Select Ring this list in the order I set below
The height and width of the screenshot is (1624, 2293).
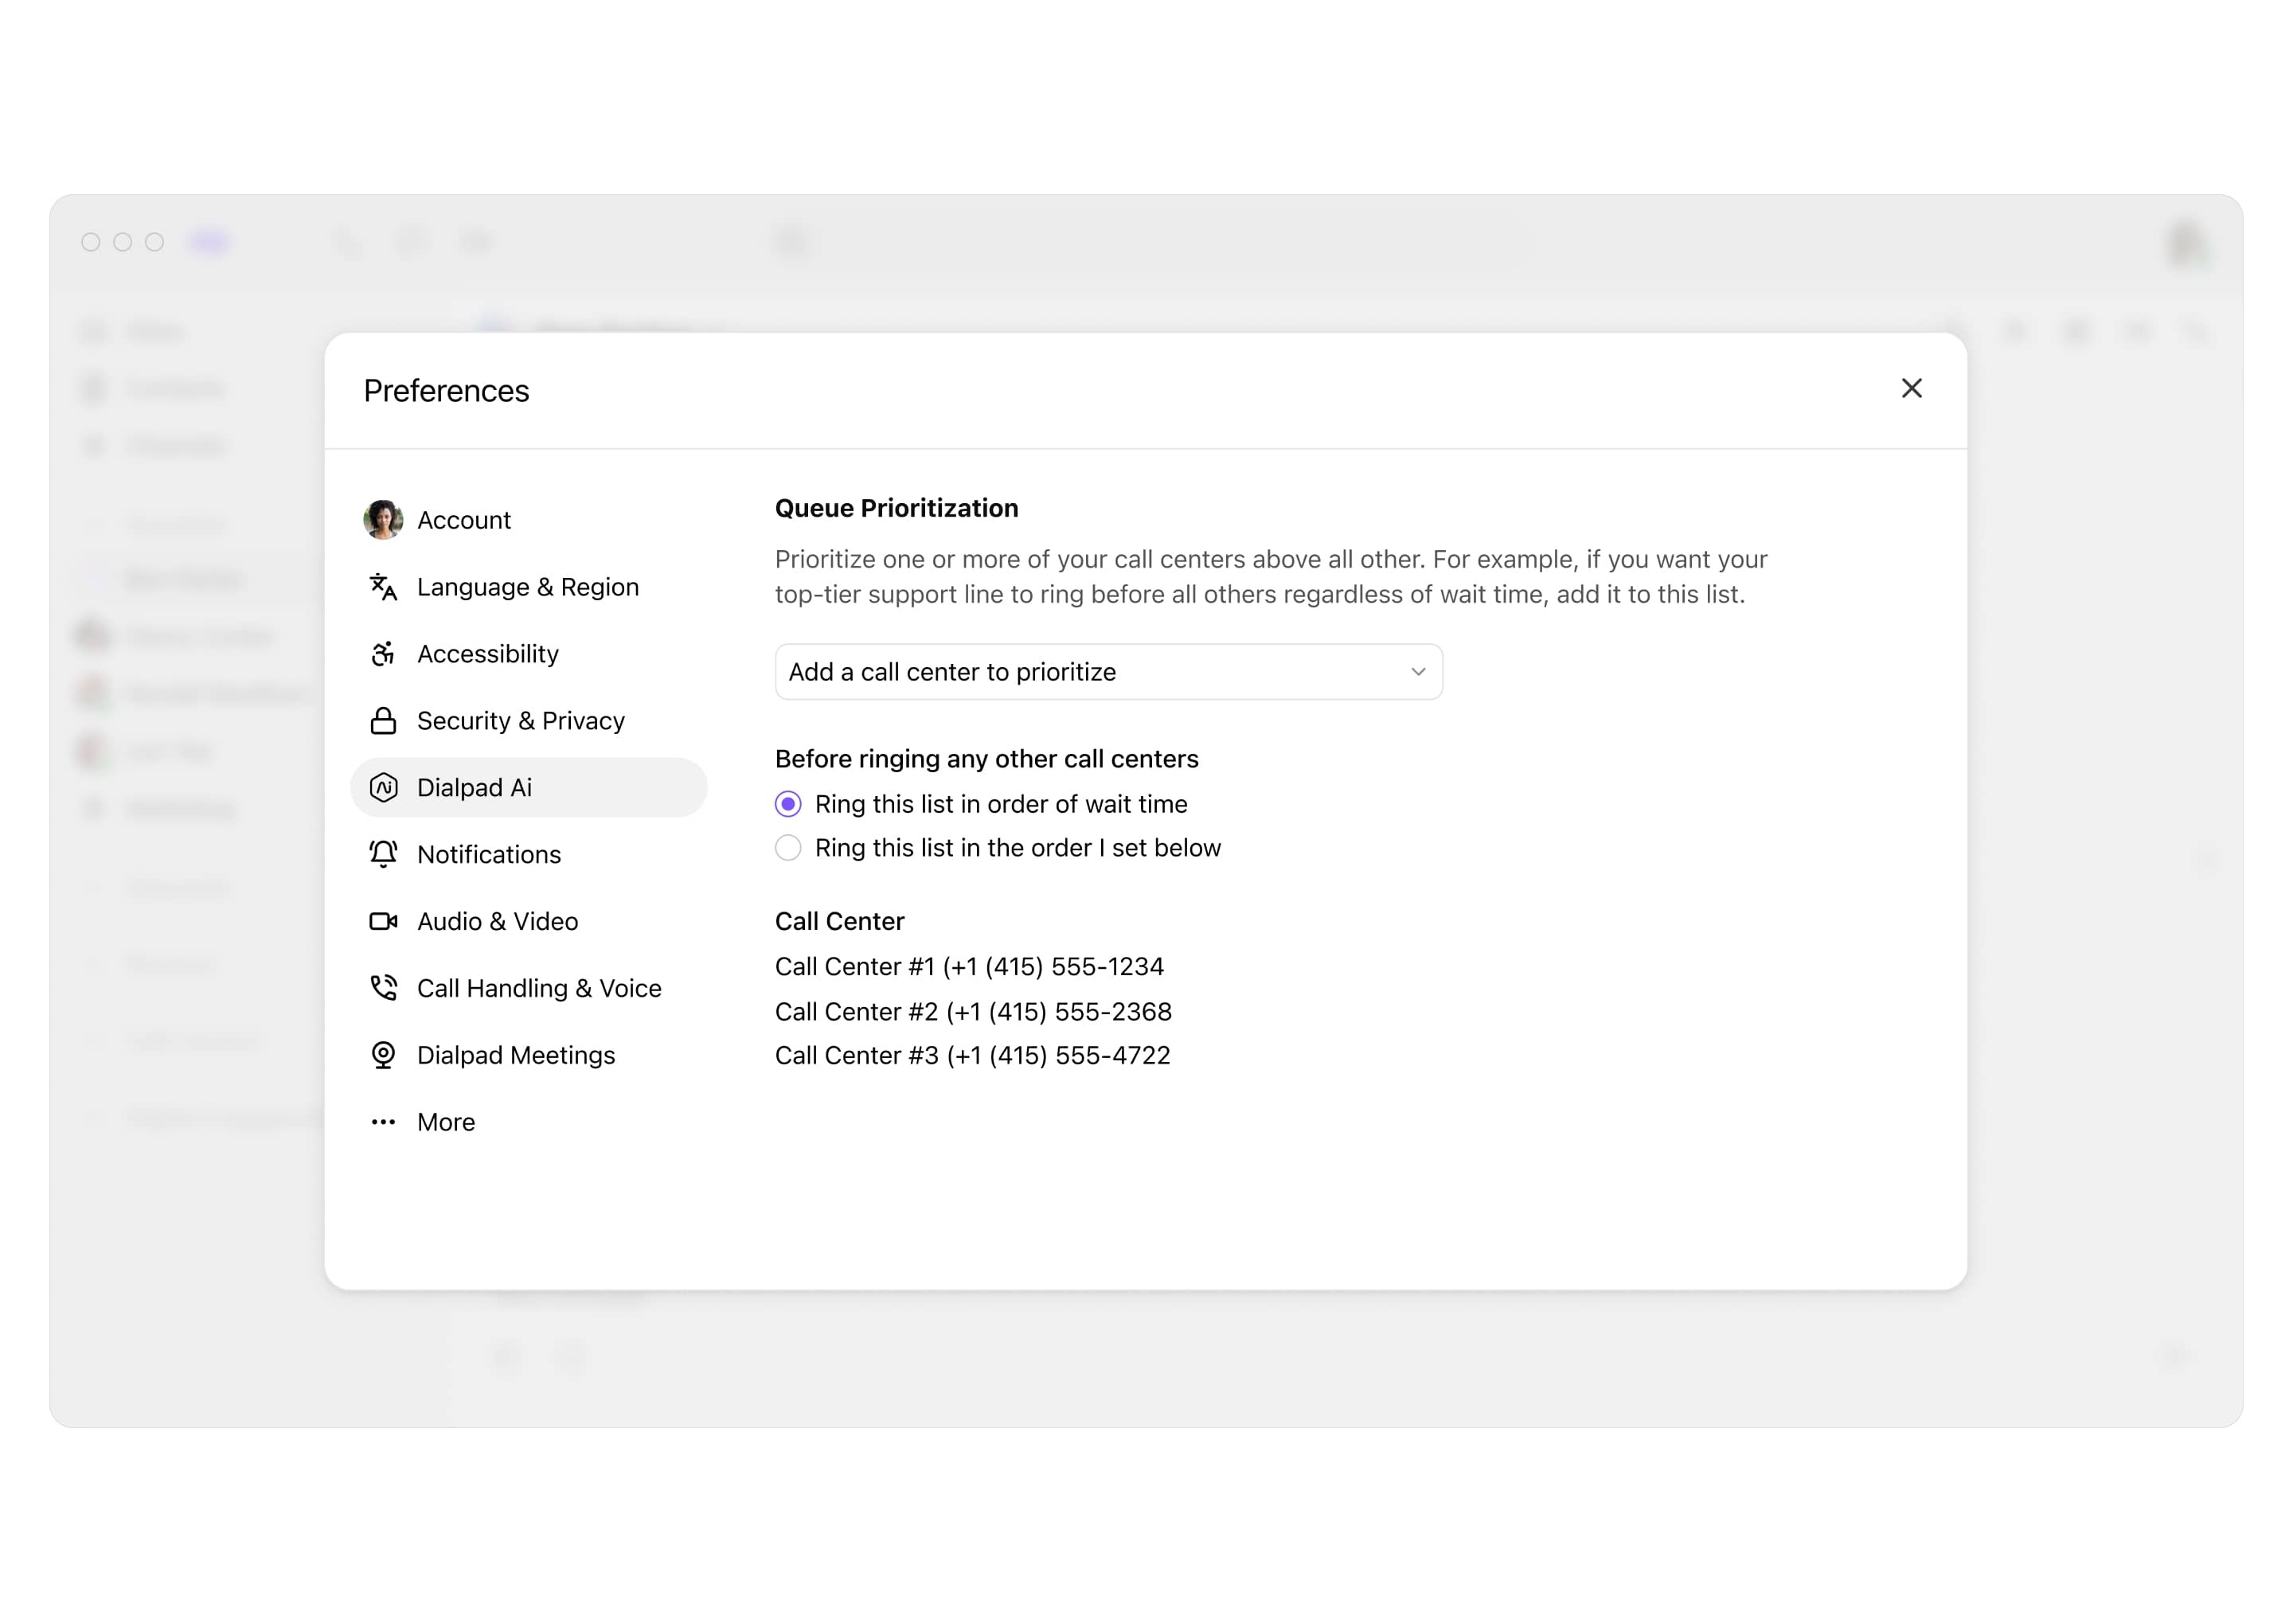coord(788,848)
